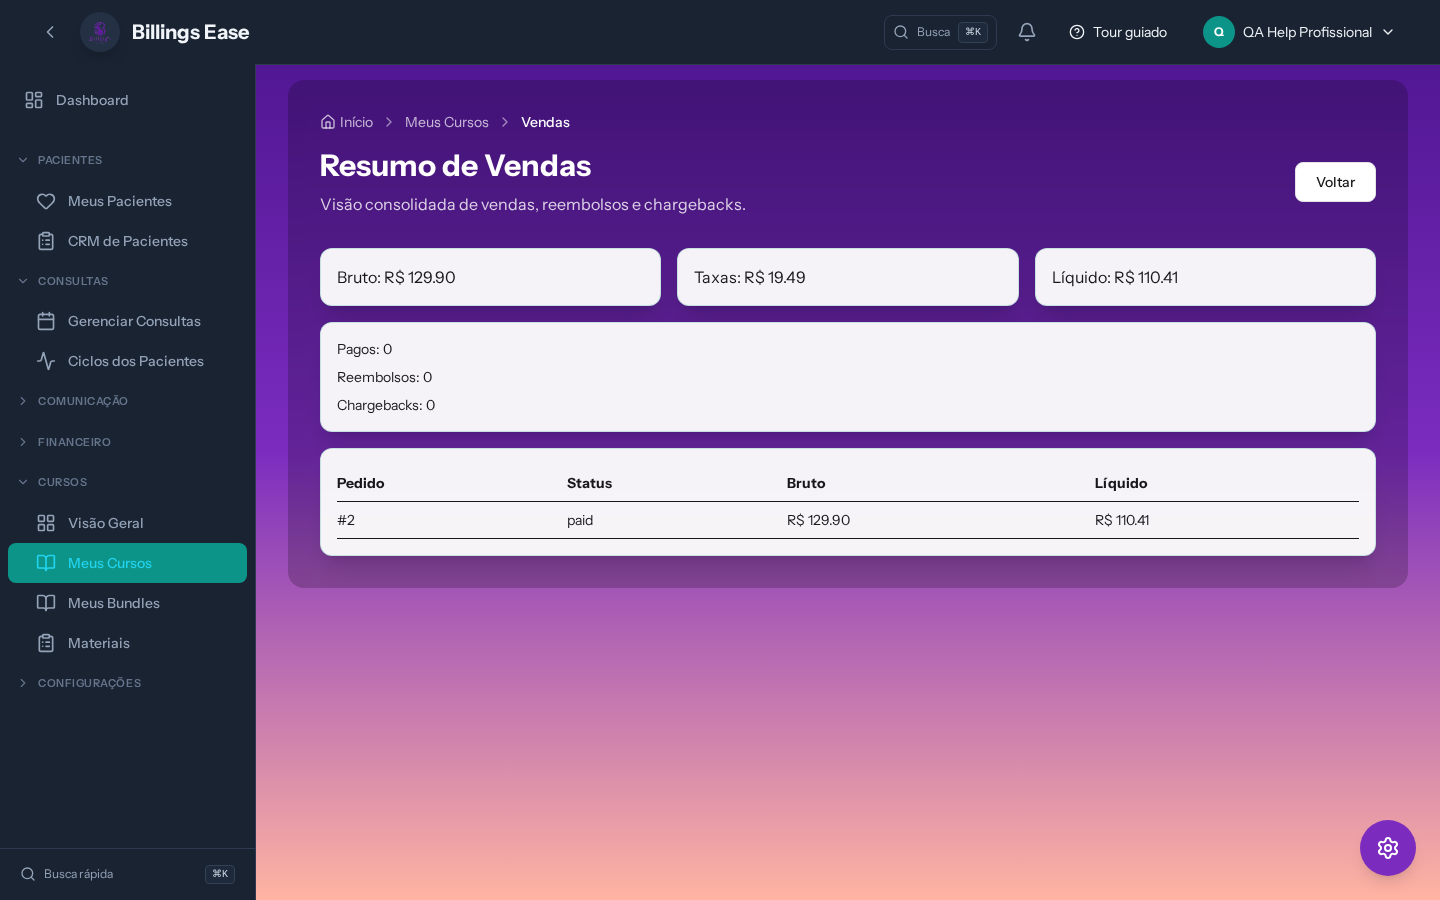Go to CRM de Pacientes
1440x900 pixels.
(127, 241)
